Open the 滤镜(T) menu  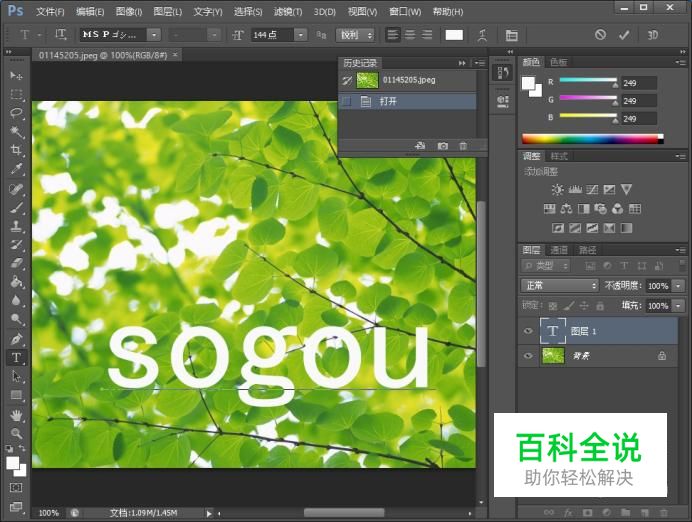pyautogui.click(x=288, y=11)
